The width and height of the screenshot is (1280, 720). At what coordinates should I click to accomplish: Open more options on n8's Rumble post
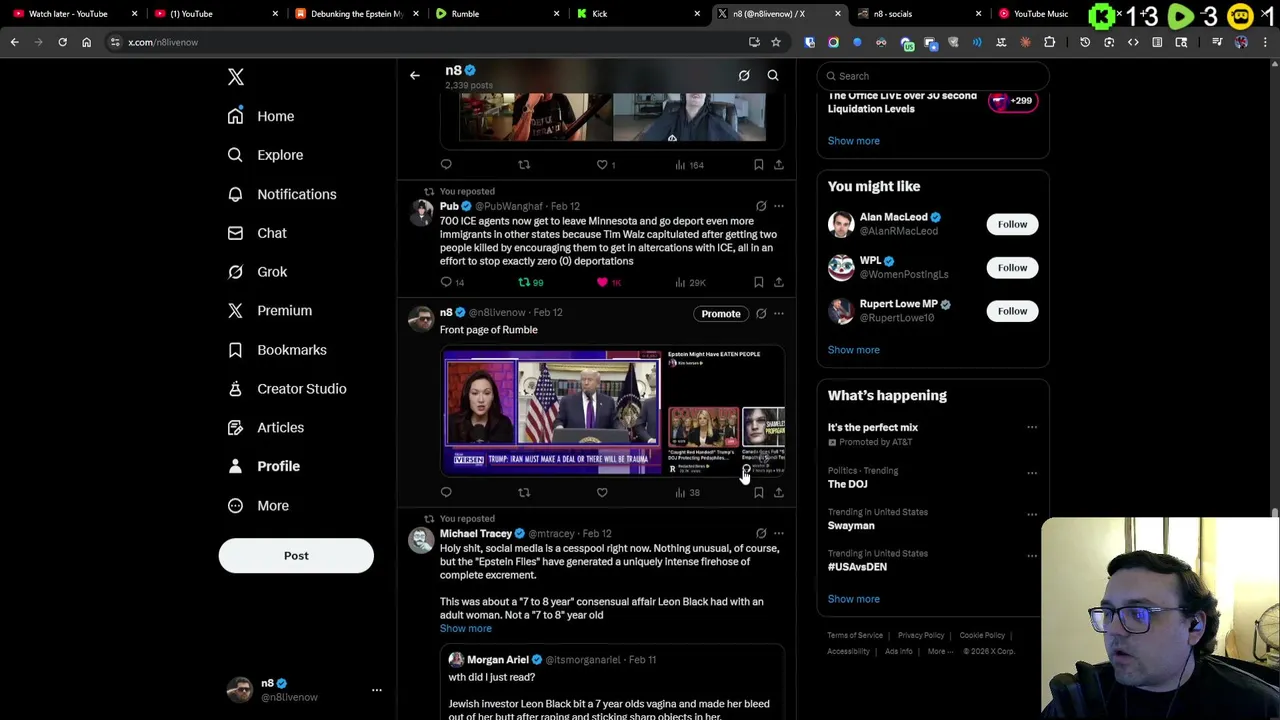click(x=779, y=314)
